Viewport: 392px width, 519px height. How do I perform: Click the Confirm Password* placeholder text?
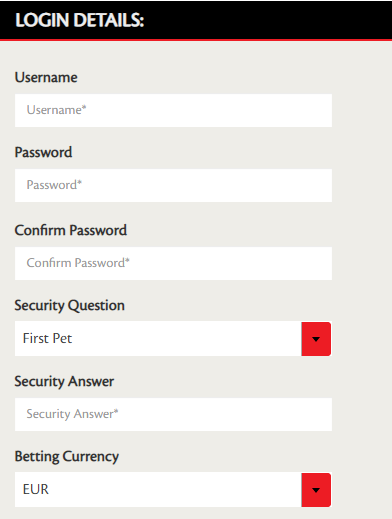(78, 263)
